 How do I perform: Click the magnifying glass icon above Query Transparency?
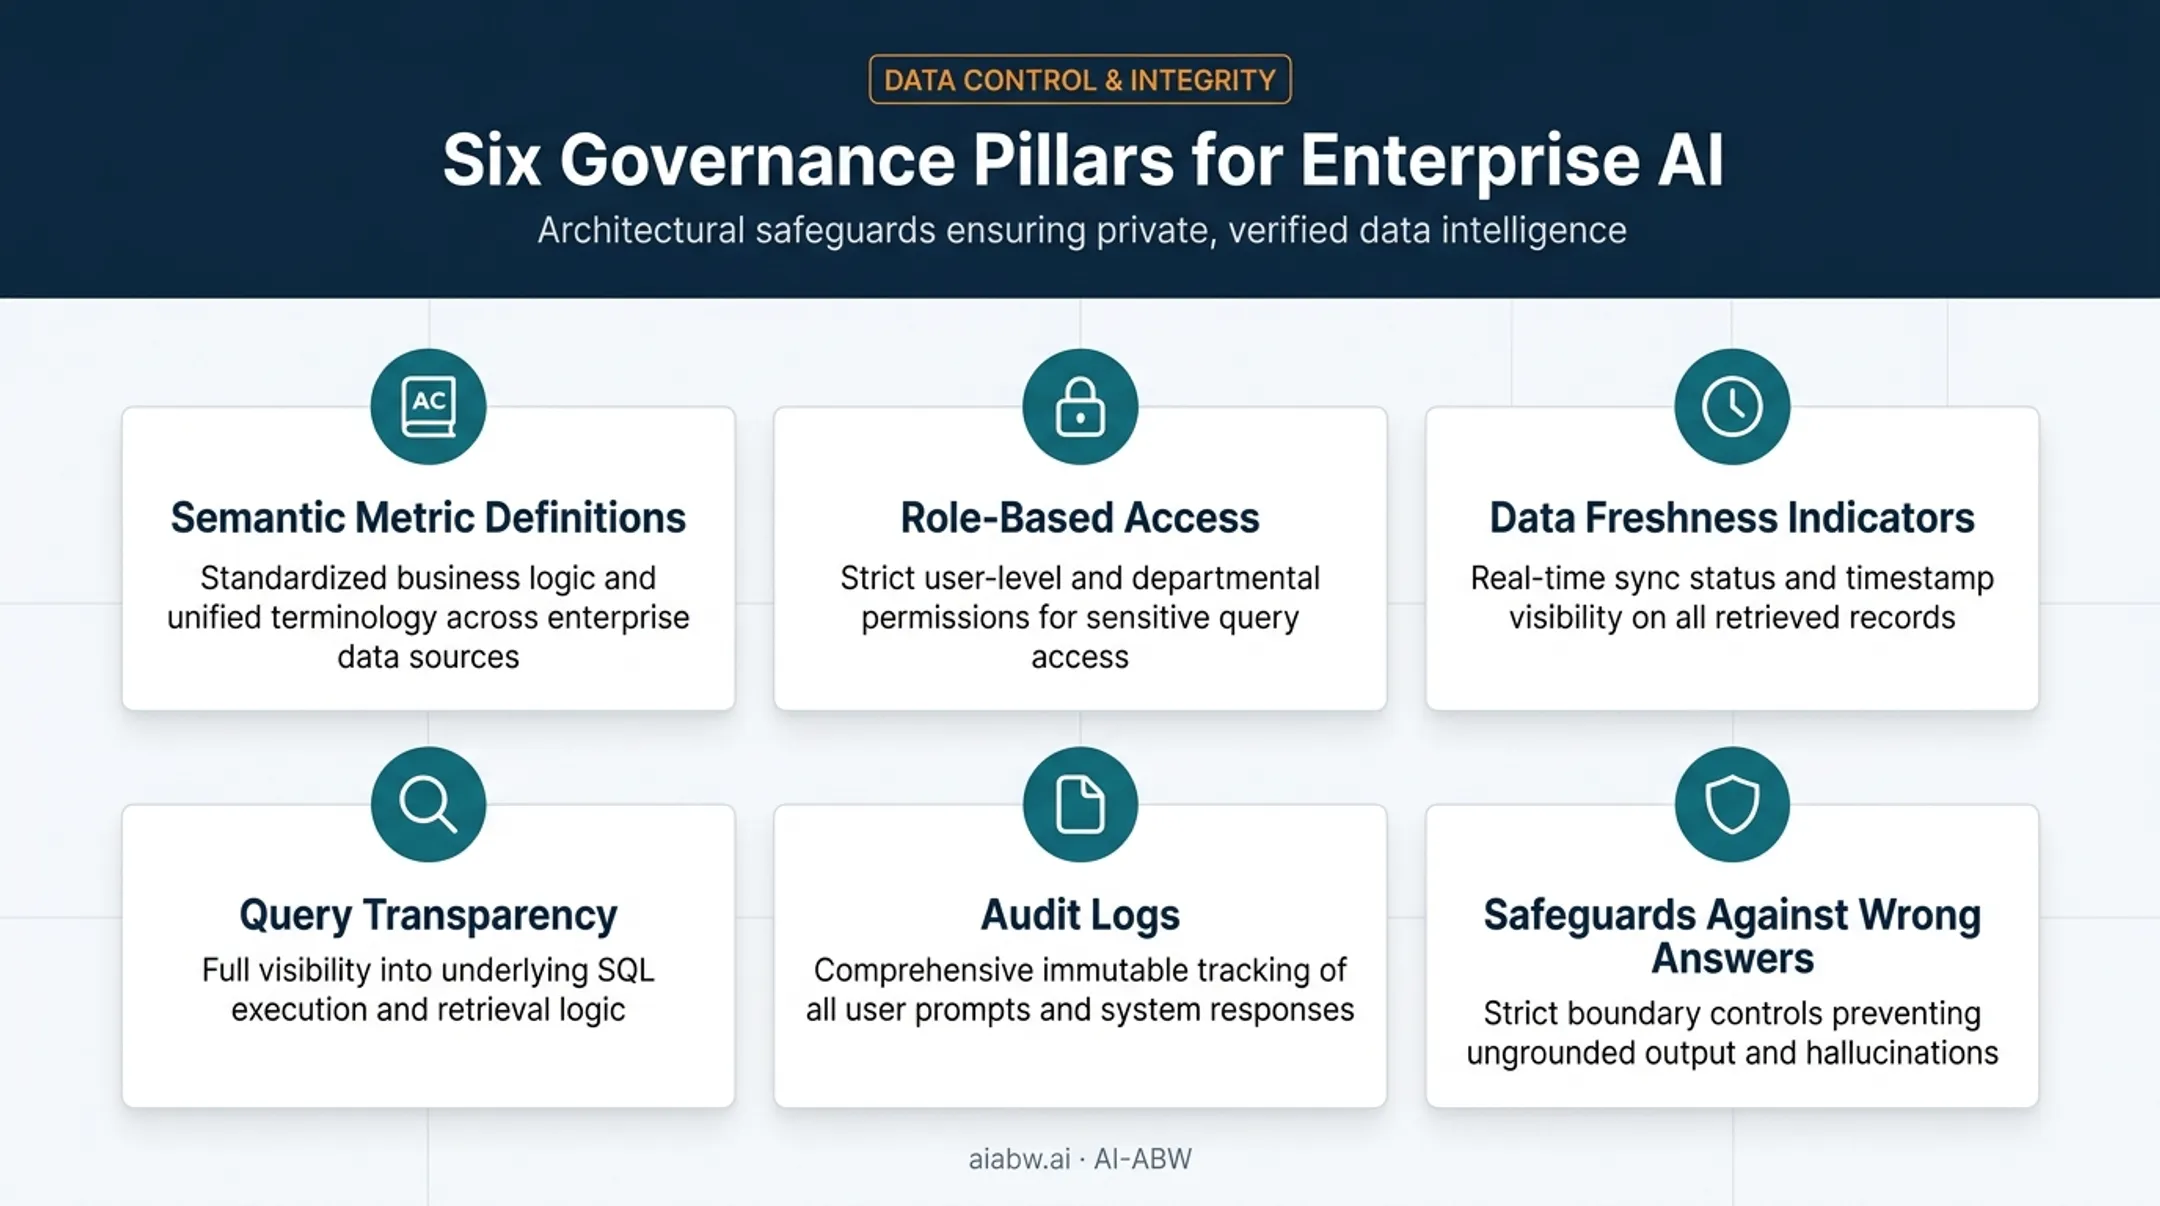pos(428,804)
